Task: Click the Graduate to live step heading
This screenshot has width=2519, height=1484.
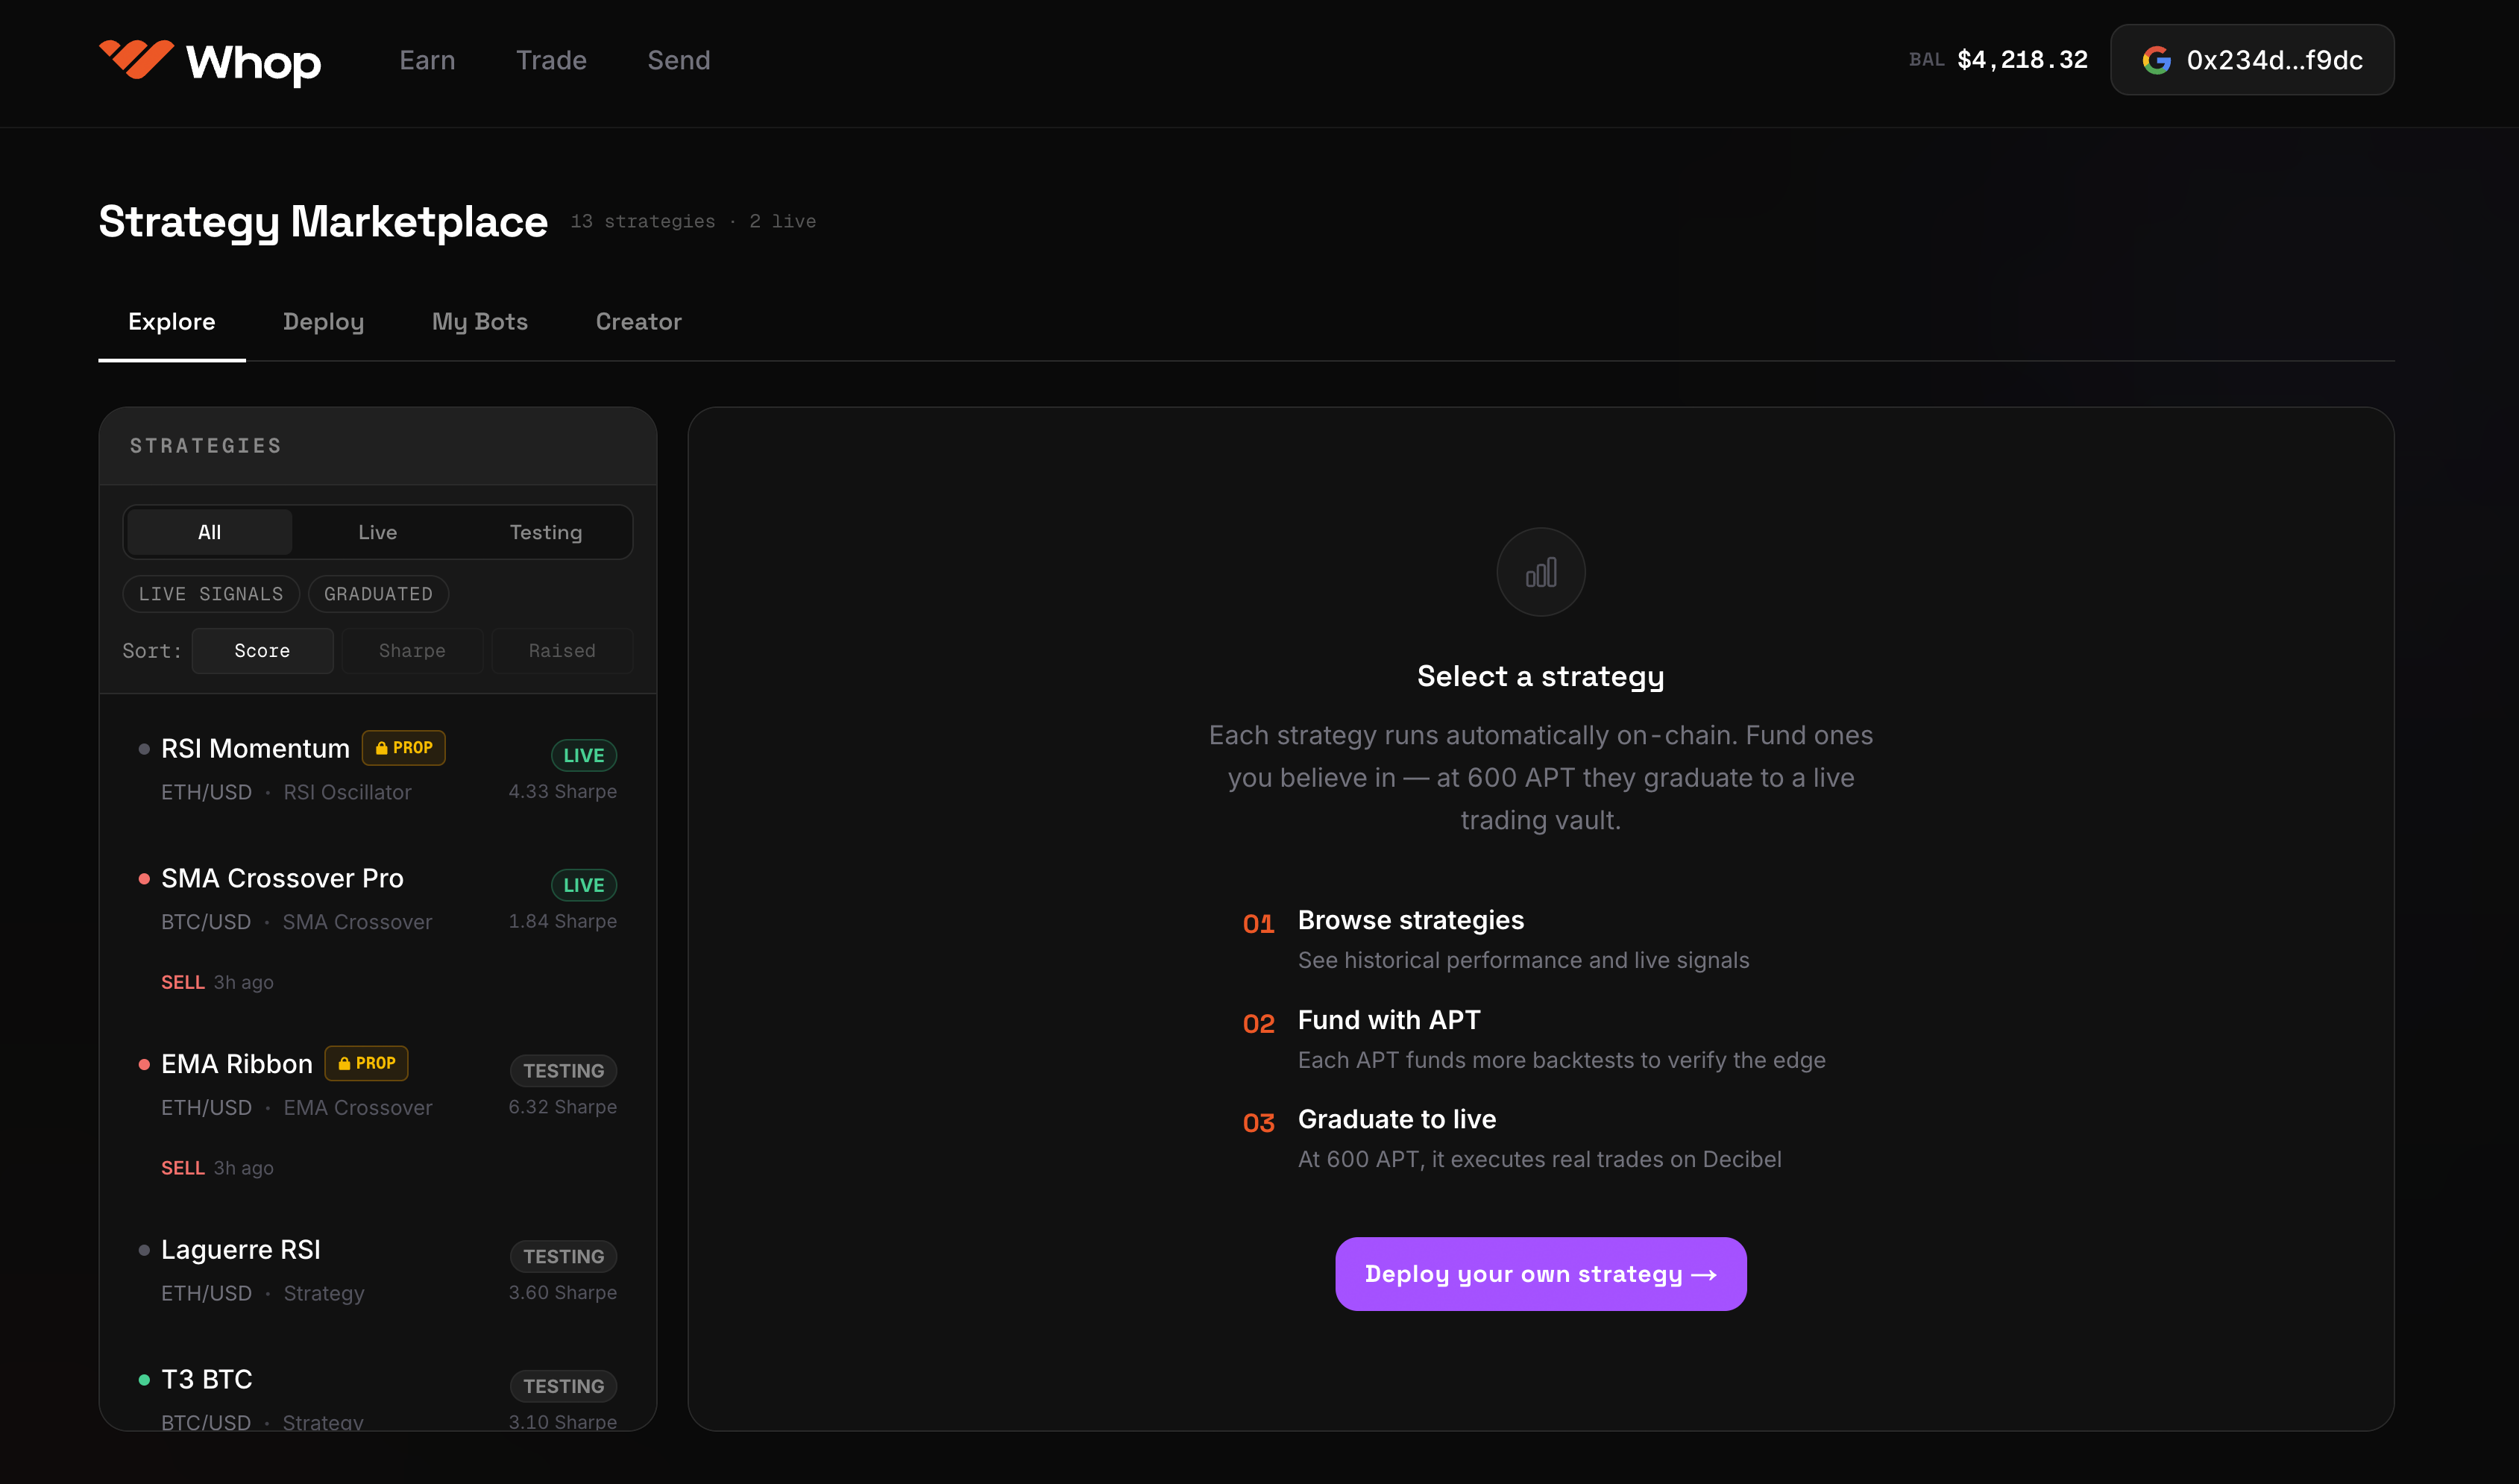Action: [x=1396, y=1119]
